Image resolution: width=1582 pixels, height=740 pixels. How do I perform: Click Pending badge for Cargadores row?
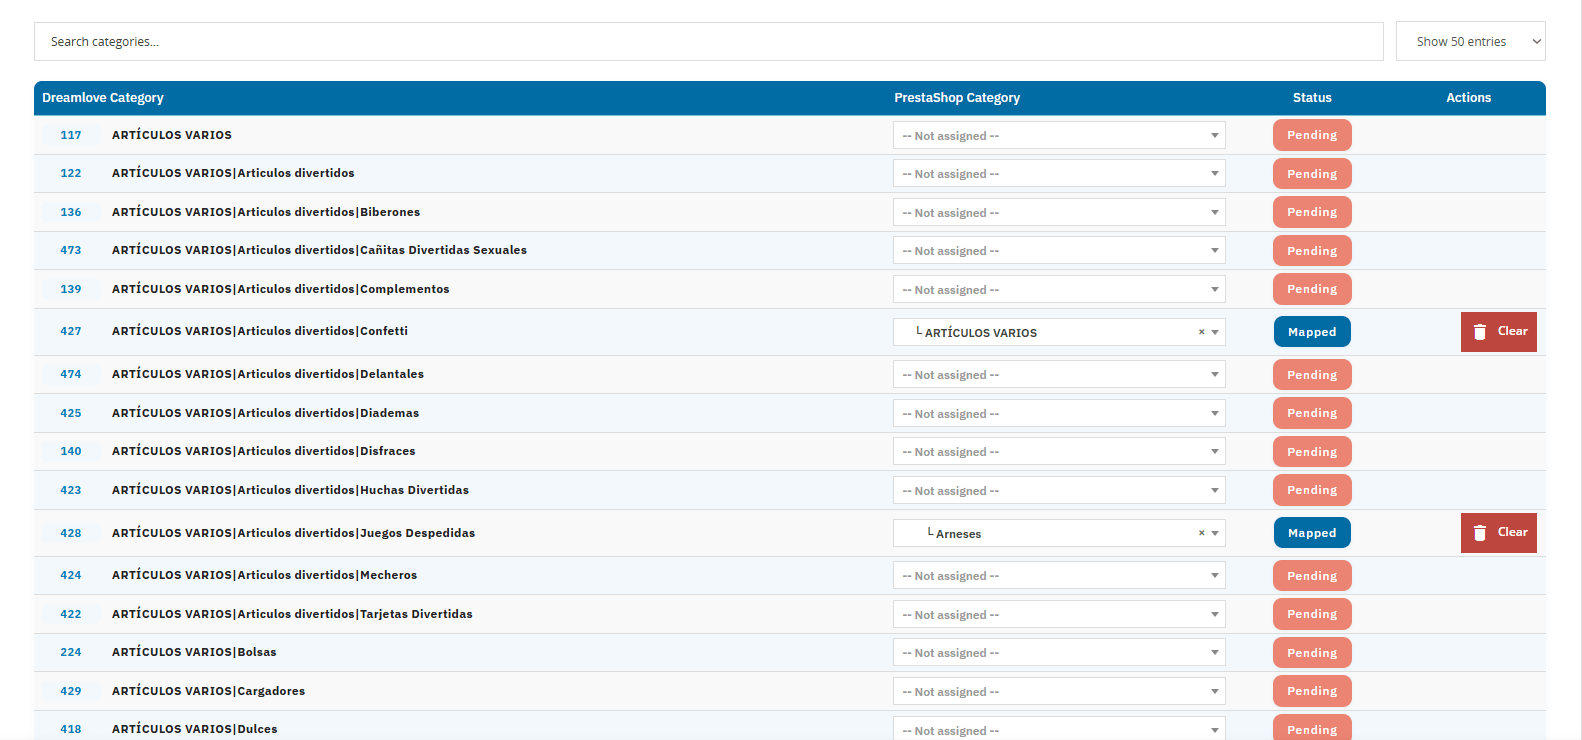pyautogui.click(x=1311, y=691)
